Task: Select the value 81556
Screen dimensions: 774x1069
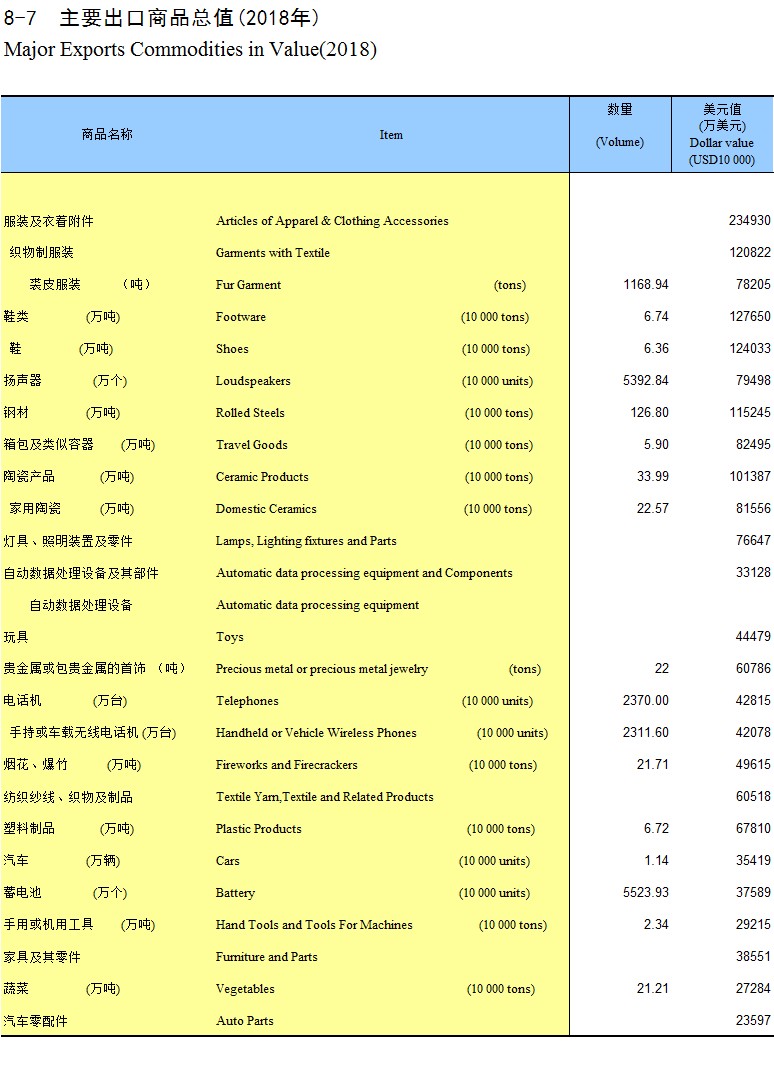Action: (x=753, y=509)
